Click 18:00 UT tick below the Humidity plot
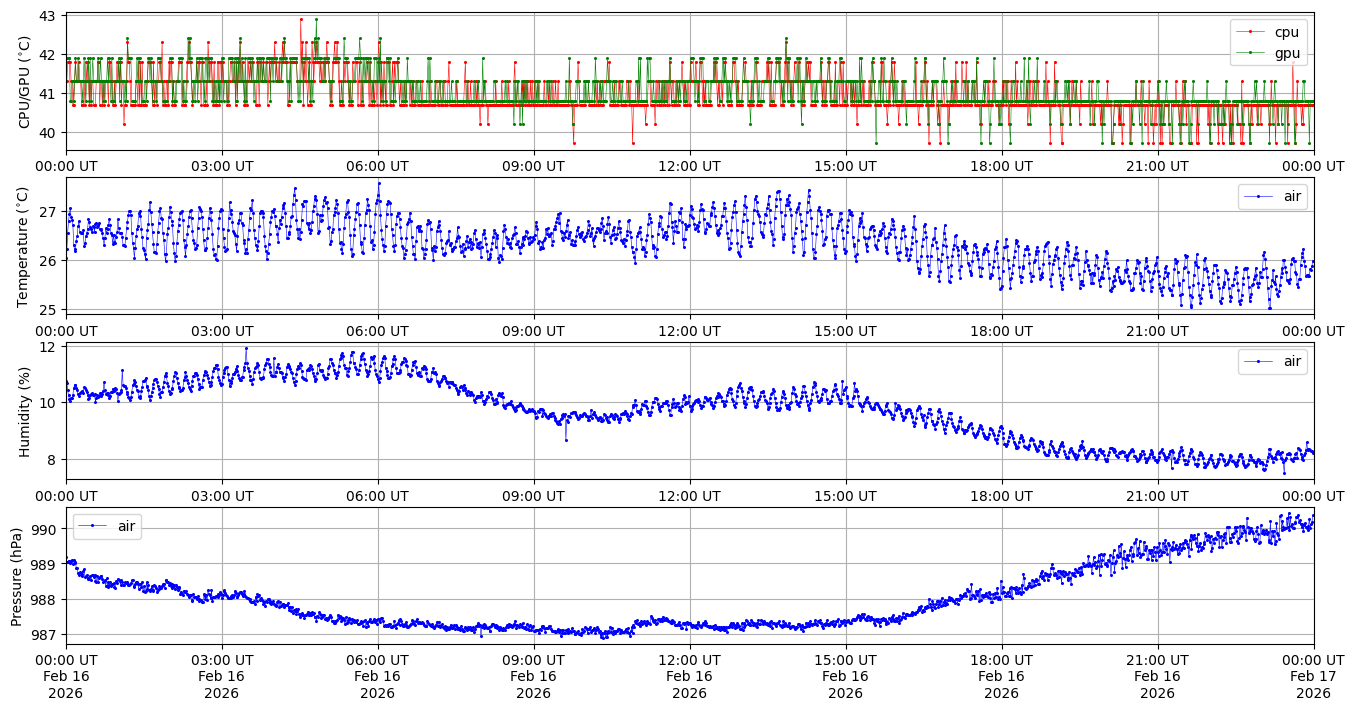 (x=1002, y=496)
